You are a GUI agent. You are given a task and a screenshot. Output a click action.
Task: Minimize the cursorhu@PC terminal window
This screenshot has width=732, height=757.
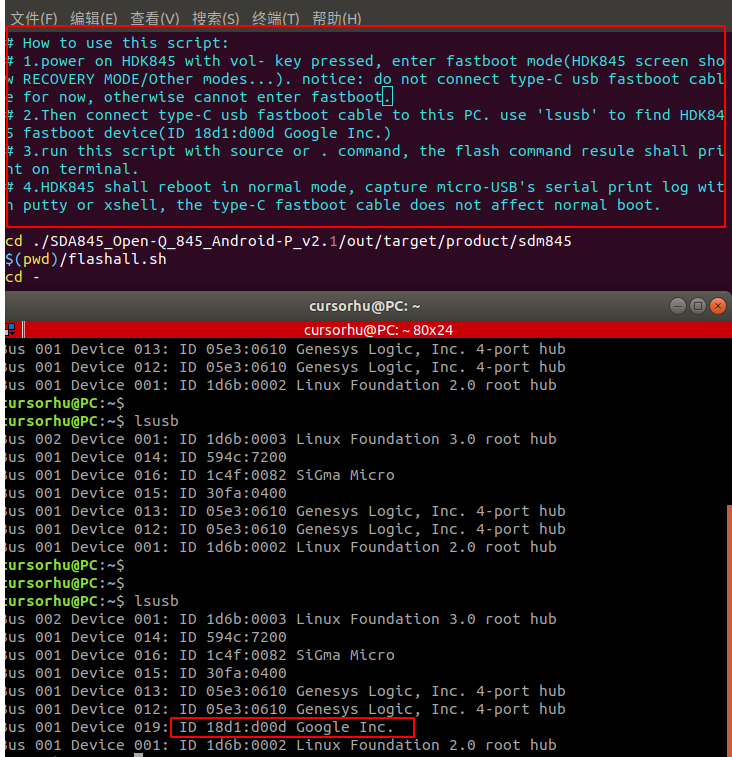coord(678,306)
